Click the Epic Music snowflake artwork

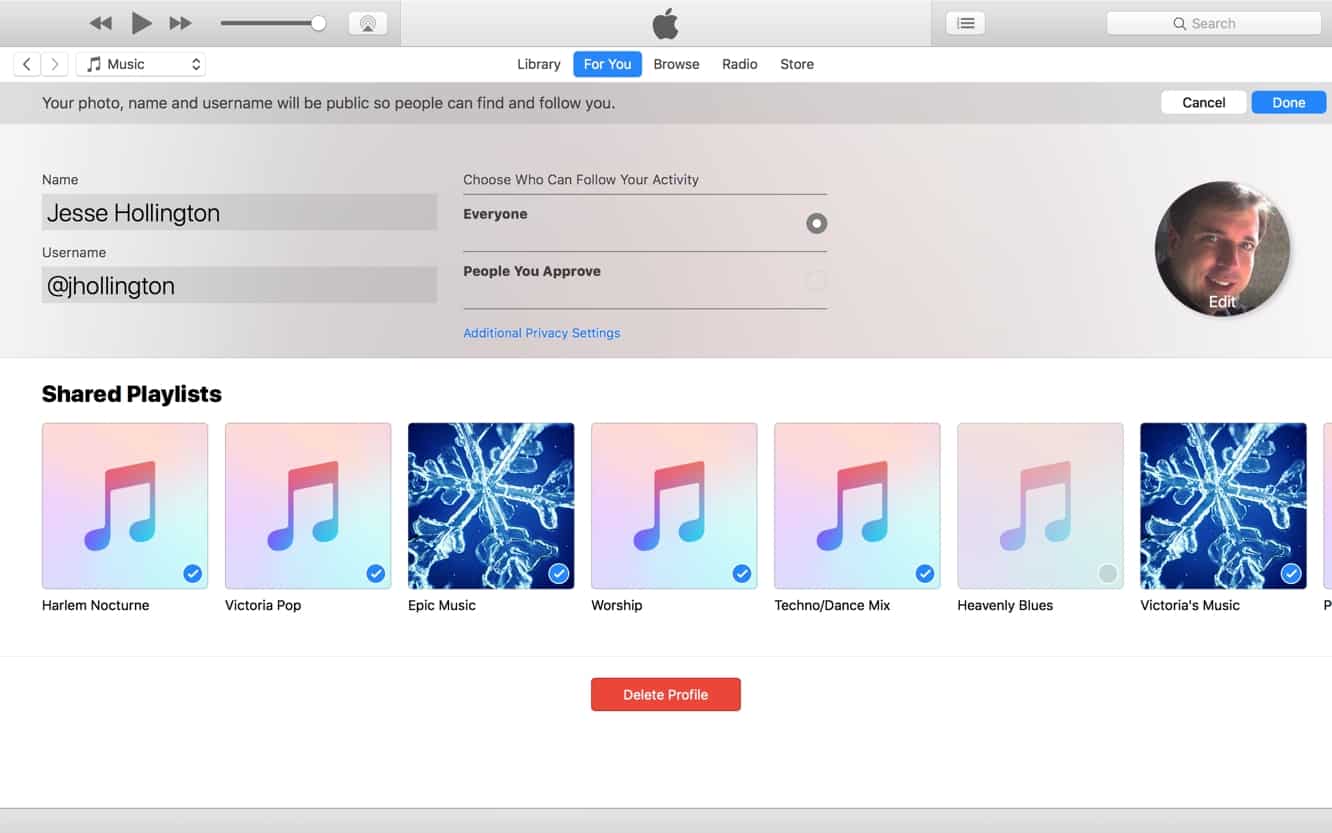tap(491, 506)
